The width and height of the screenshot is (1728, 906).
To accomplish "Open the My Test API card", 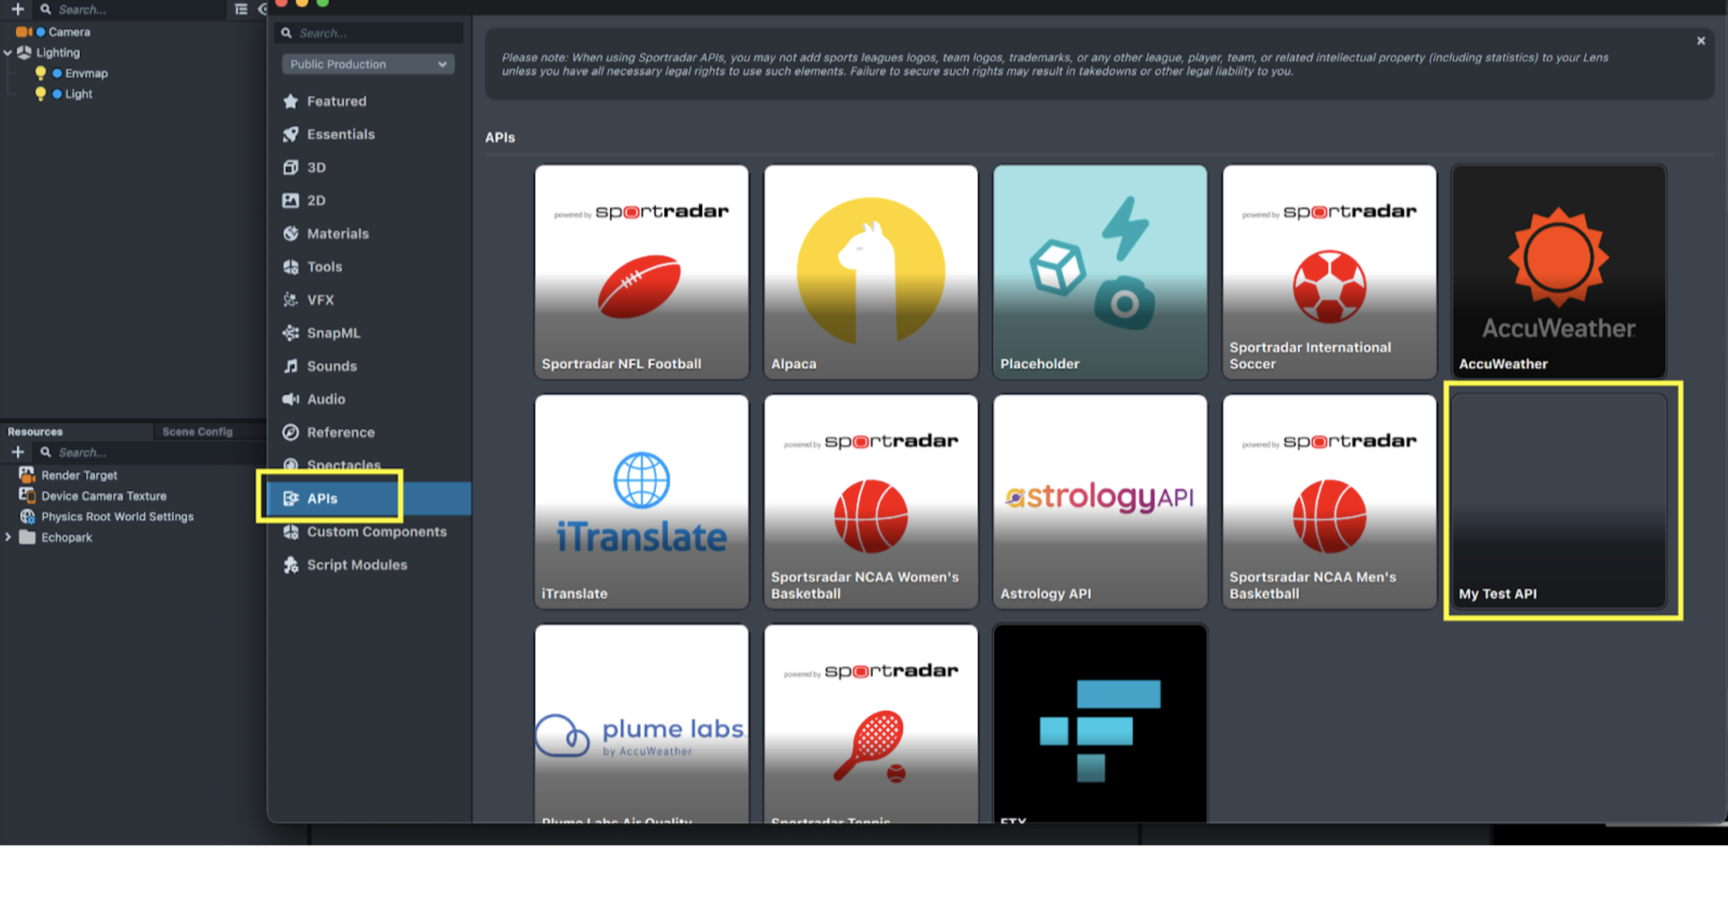I will pos(1558,502).
